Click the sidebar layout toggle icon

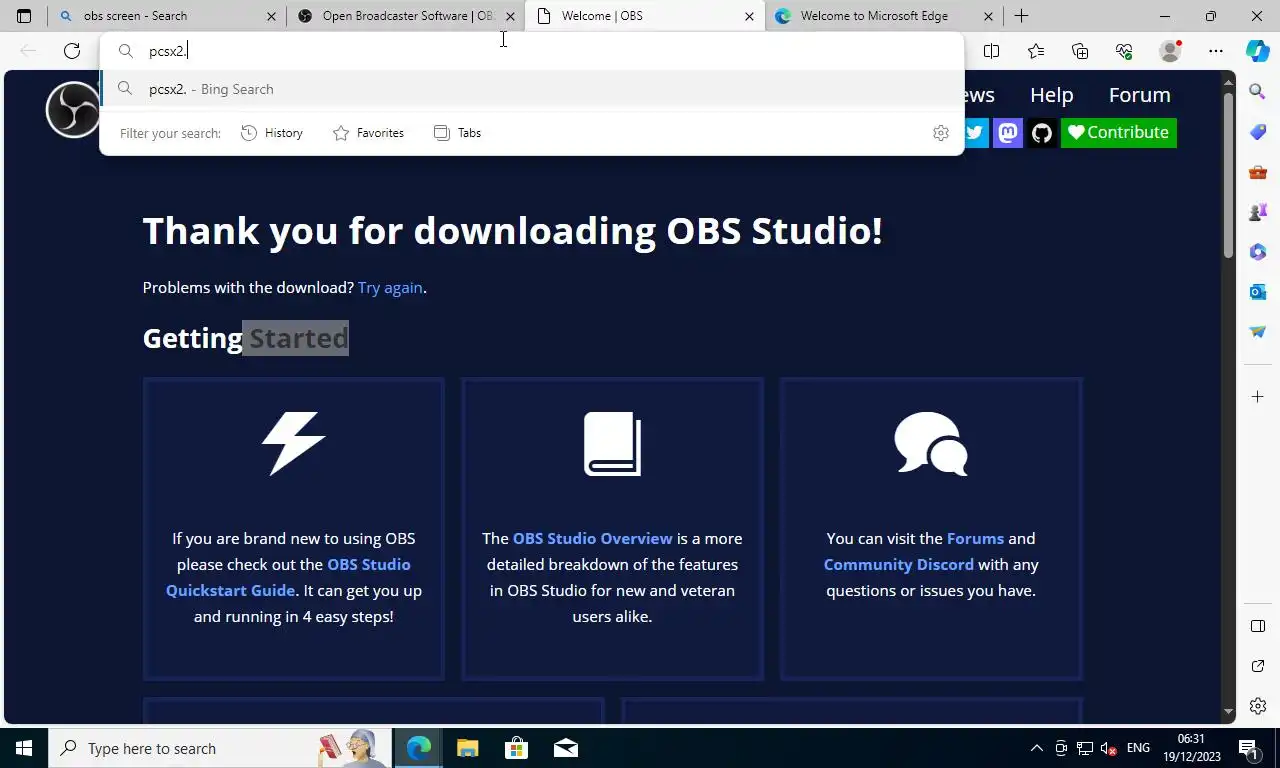point(1258,626)
